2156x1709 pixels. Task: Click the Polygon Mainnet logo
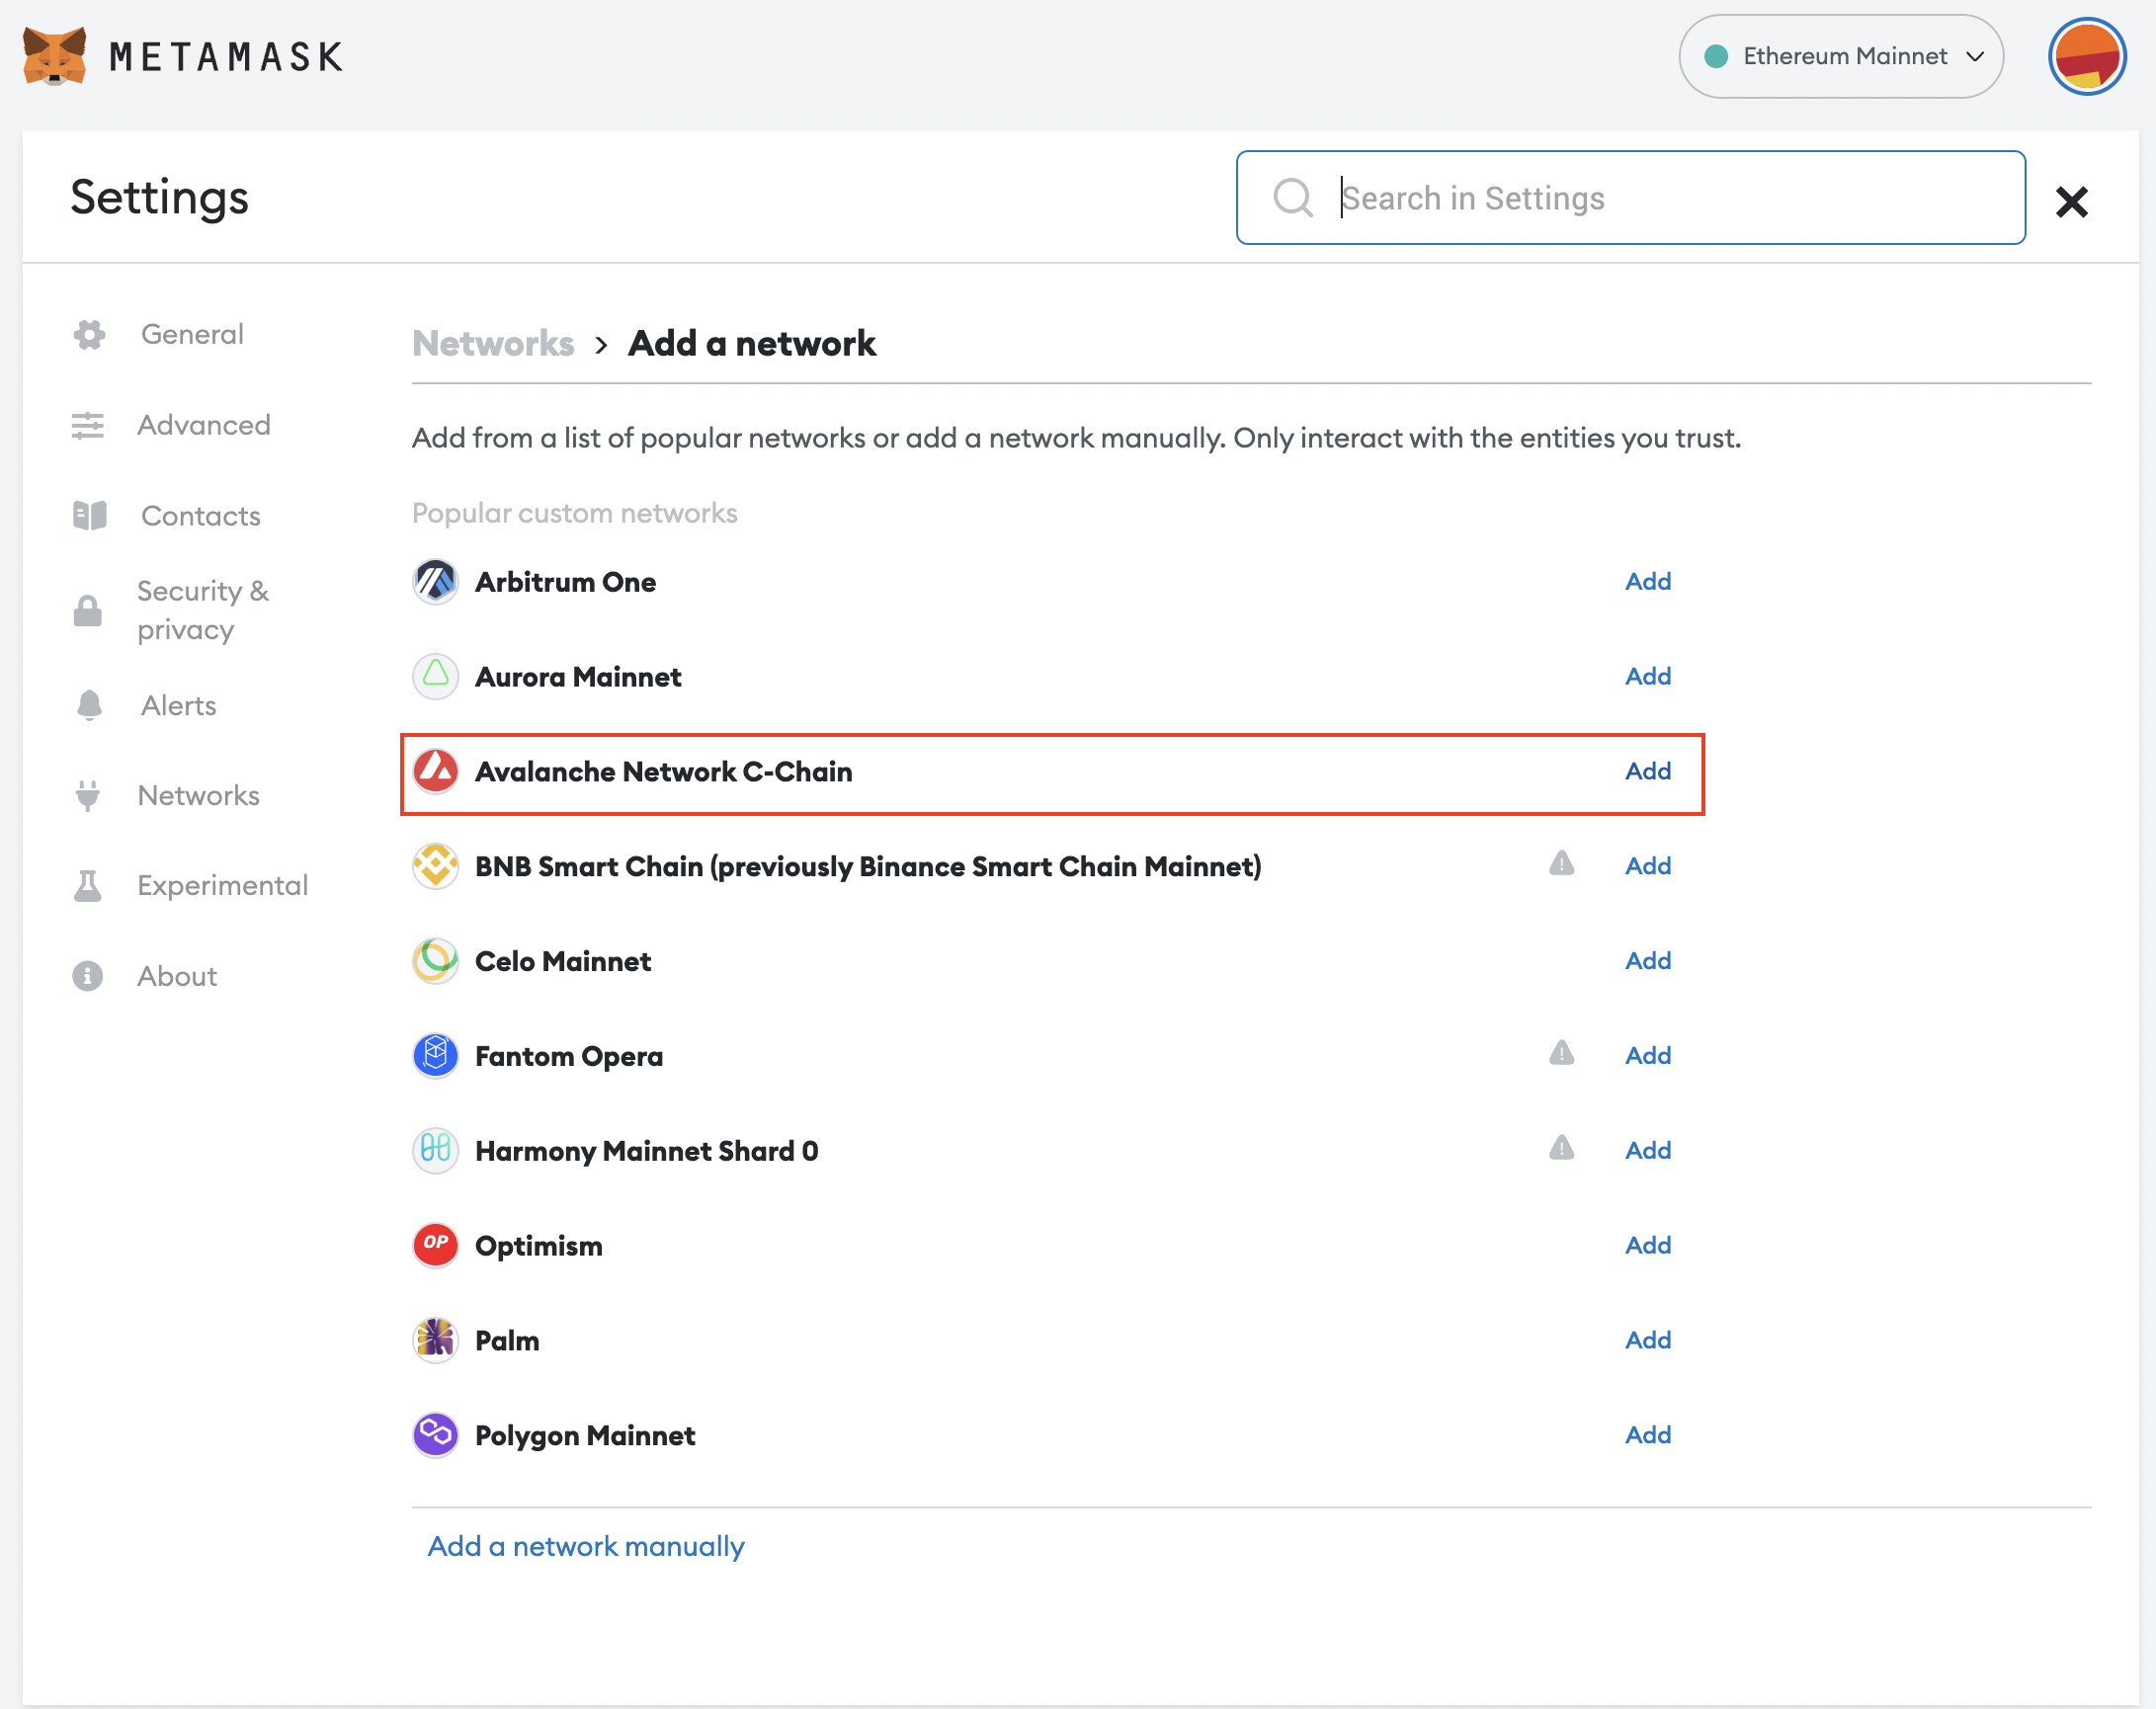pos(436,1435)
